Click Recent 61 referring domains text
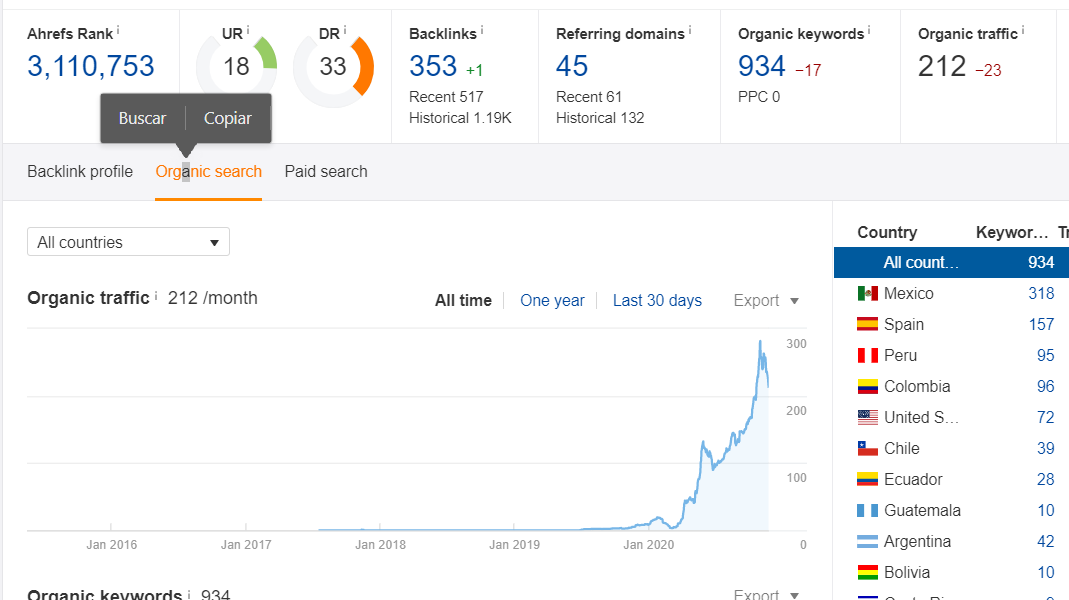This screenshot has width=1069, height=600. pyautogui.click(x=588, y=97)
